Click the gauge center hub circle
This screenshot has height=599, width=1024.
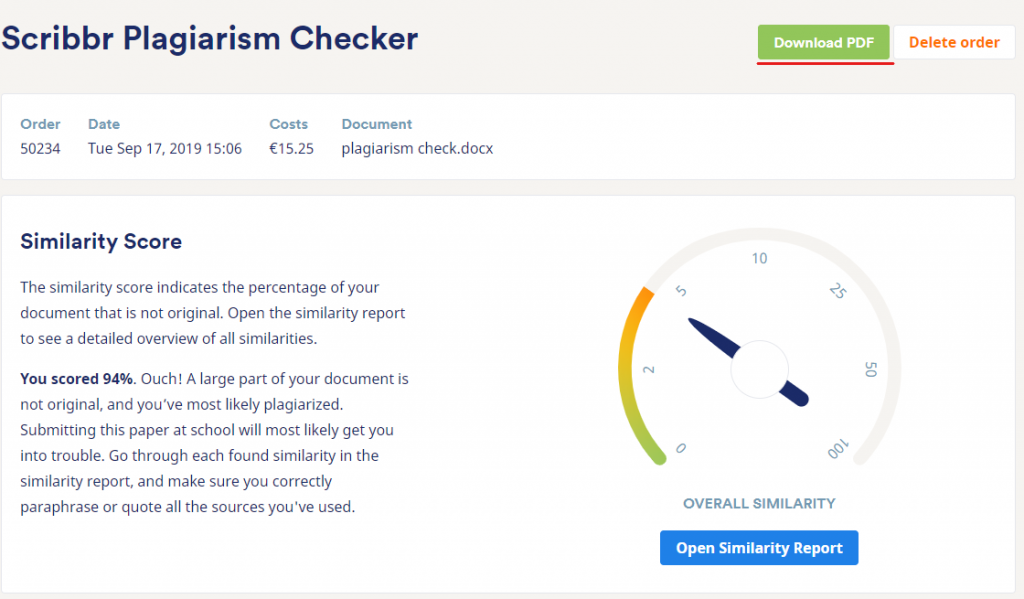[760, 369]
